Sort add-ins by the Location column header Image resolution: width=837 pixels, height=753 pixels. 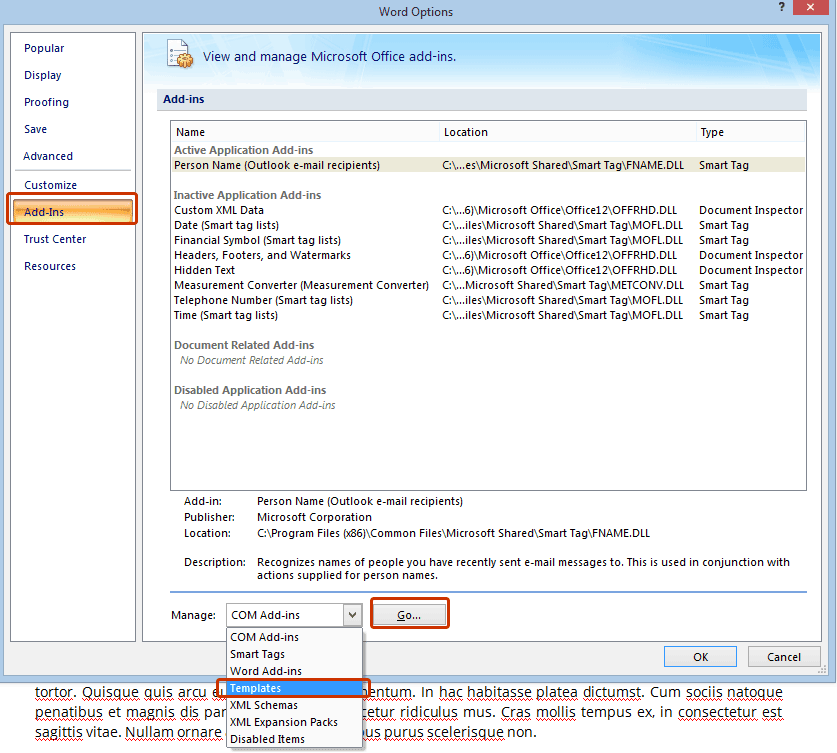click(x=567, y=132)
